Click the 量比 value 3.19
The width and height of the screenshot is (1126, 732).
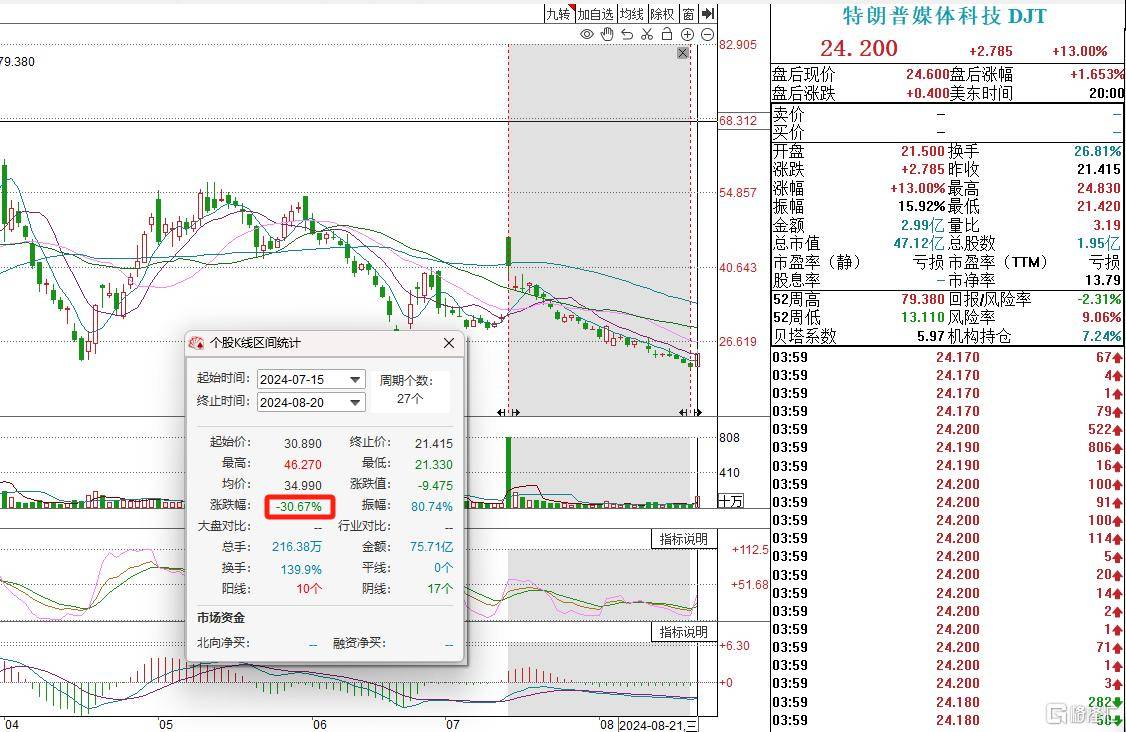point(1107,225)
